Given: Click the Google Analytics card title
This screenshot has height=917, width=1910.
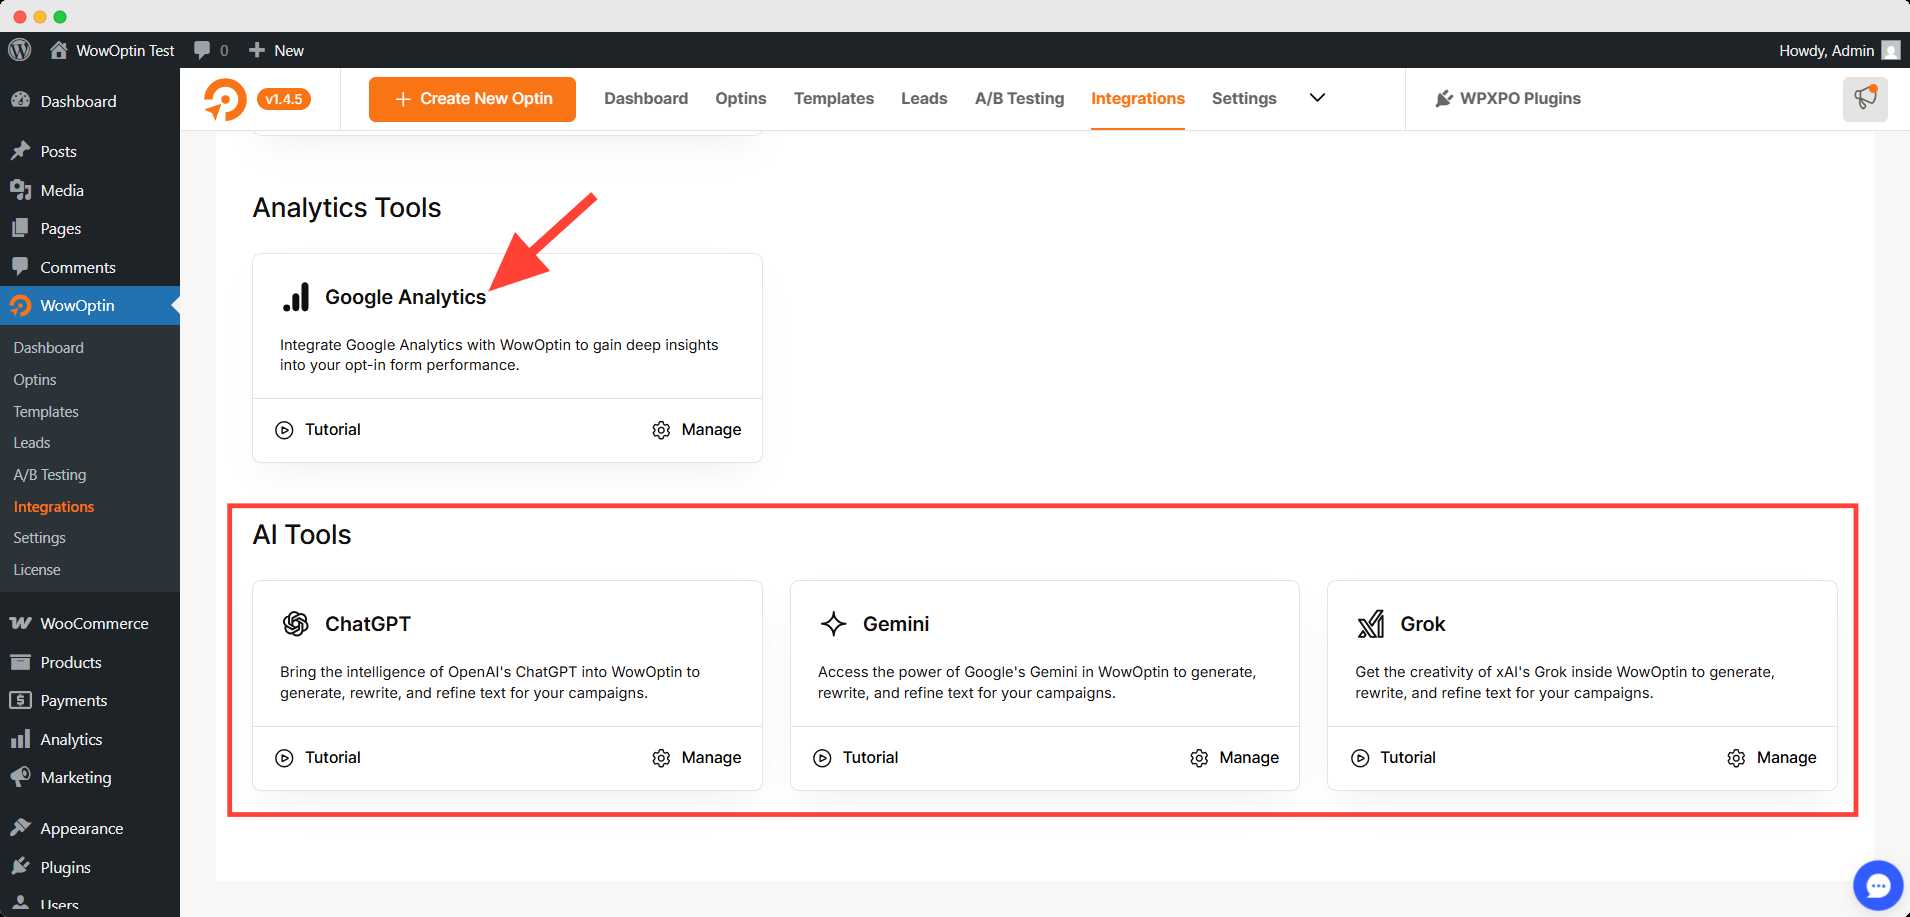Looking at the screenshot, I should 405,297.
